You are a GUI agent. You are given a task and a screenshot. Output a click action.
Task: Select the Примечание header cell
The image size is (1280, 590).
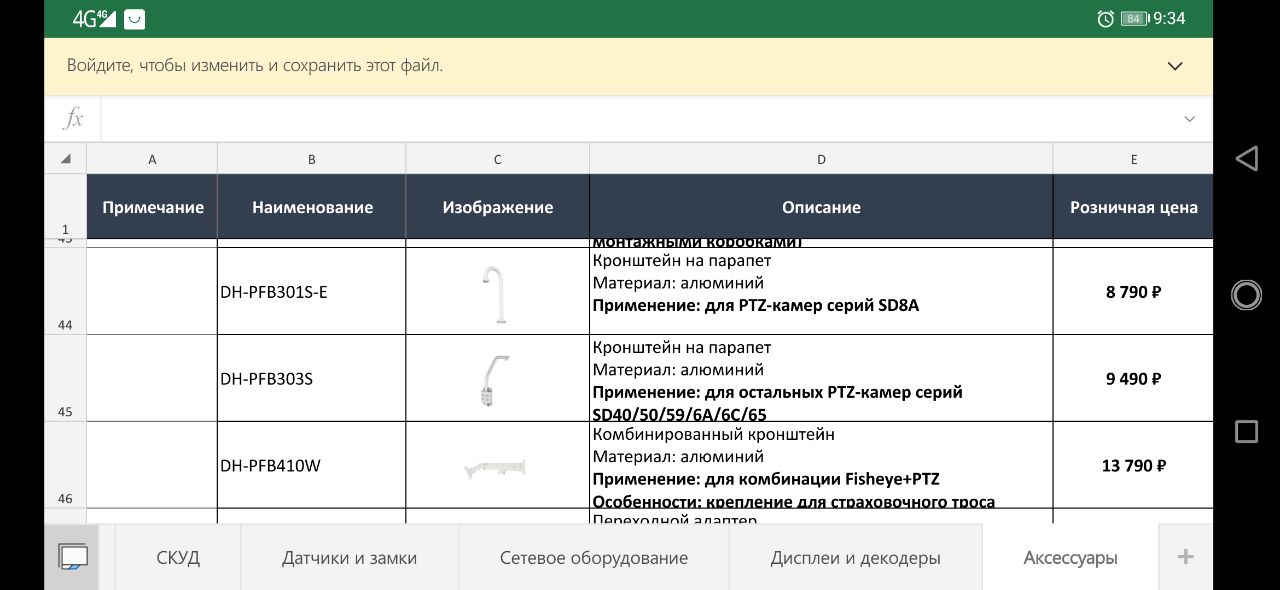(x=152, y=207)
